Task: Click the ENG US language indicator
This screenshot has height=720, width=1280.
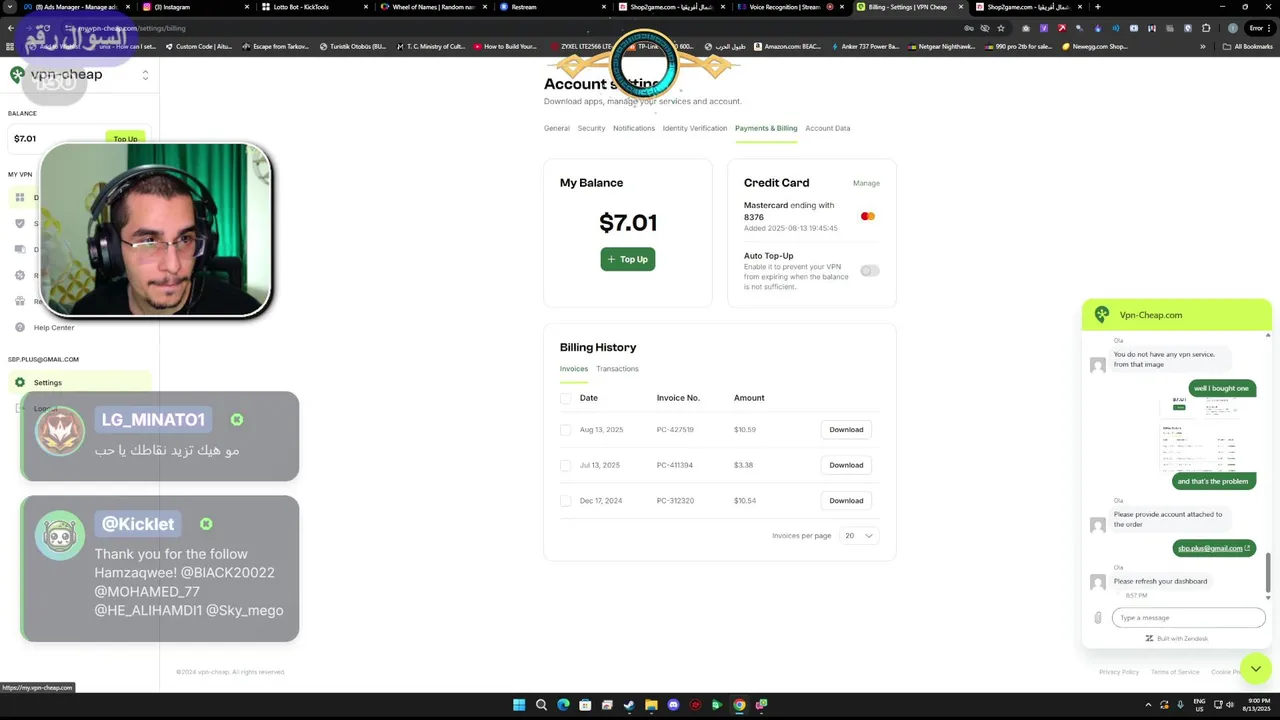Action: 1199,705
